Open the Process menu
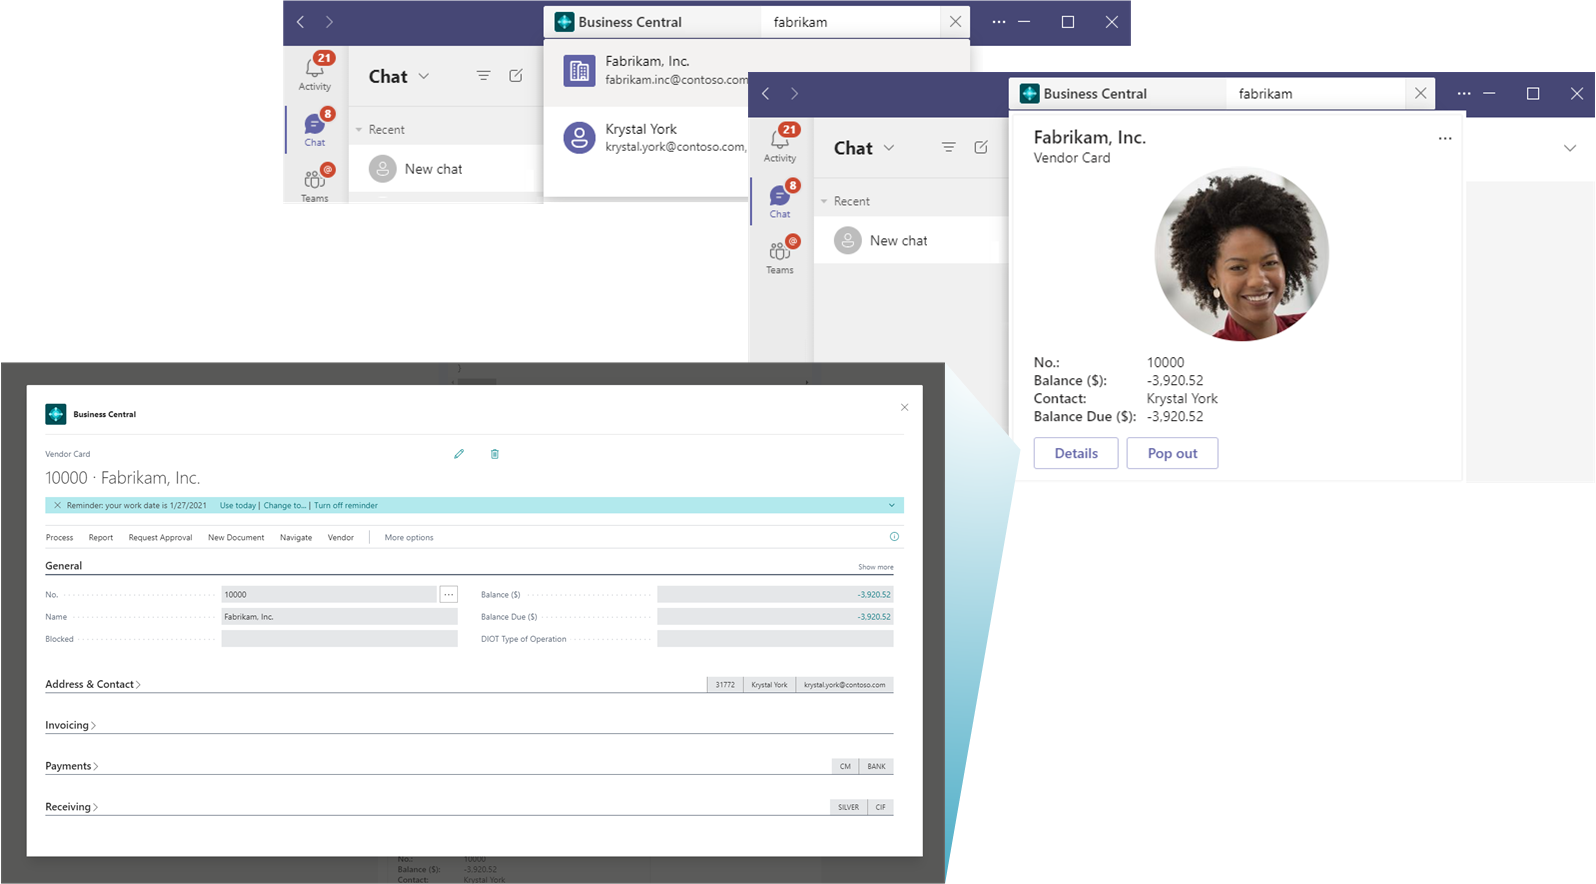The width and height of the screenshot is (1596, 884). (x=60, y=537)
